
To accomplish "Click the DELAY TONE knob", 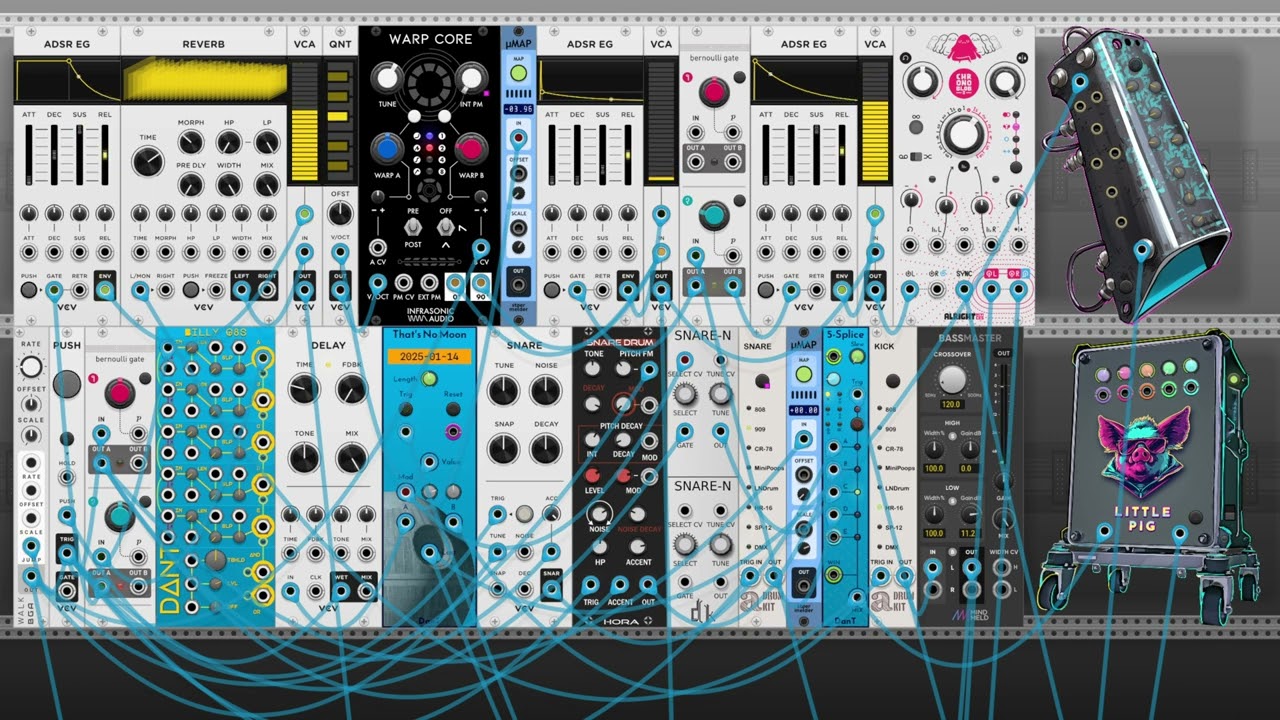I will click(x=304, y=458).
